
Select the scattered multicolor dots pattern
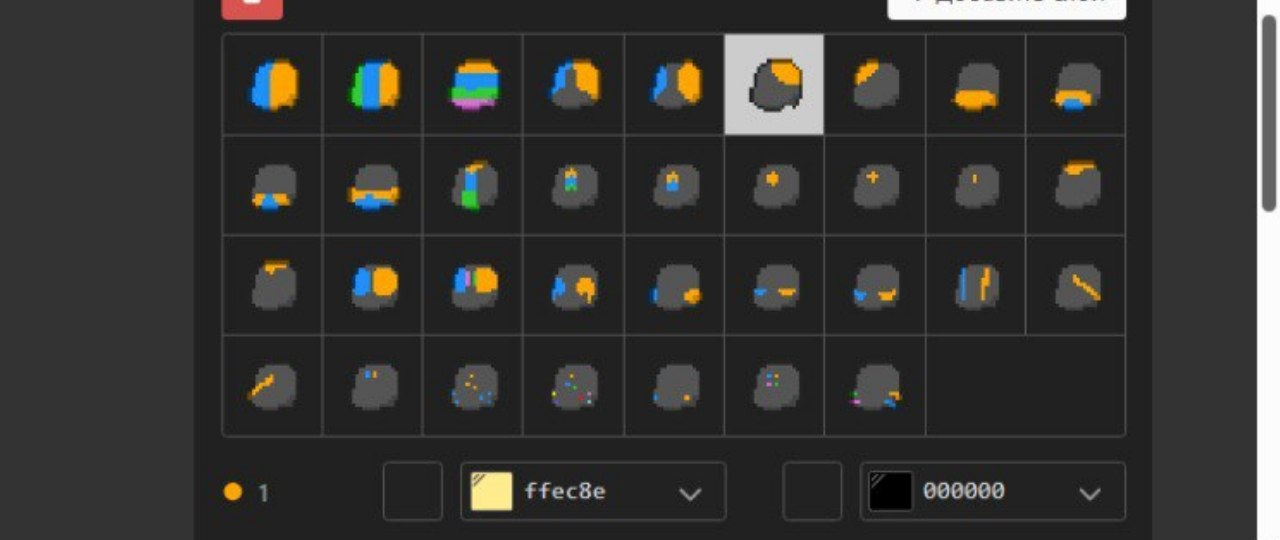(574, 386)
